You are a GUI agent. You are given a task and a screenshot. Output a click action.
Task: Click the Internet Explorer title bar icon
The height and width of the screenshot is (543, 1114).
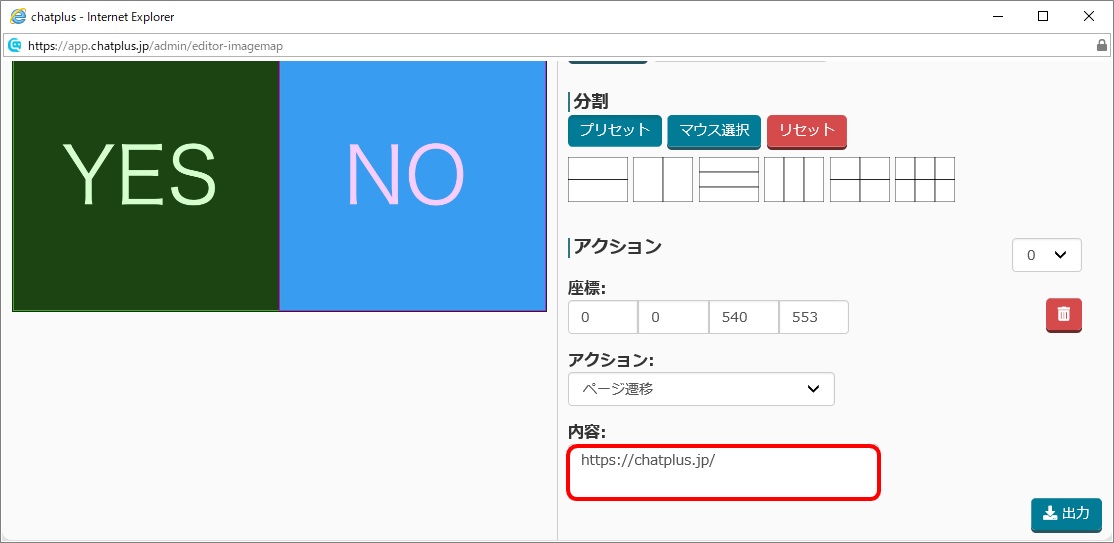point(17,16)
